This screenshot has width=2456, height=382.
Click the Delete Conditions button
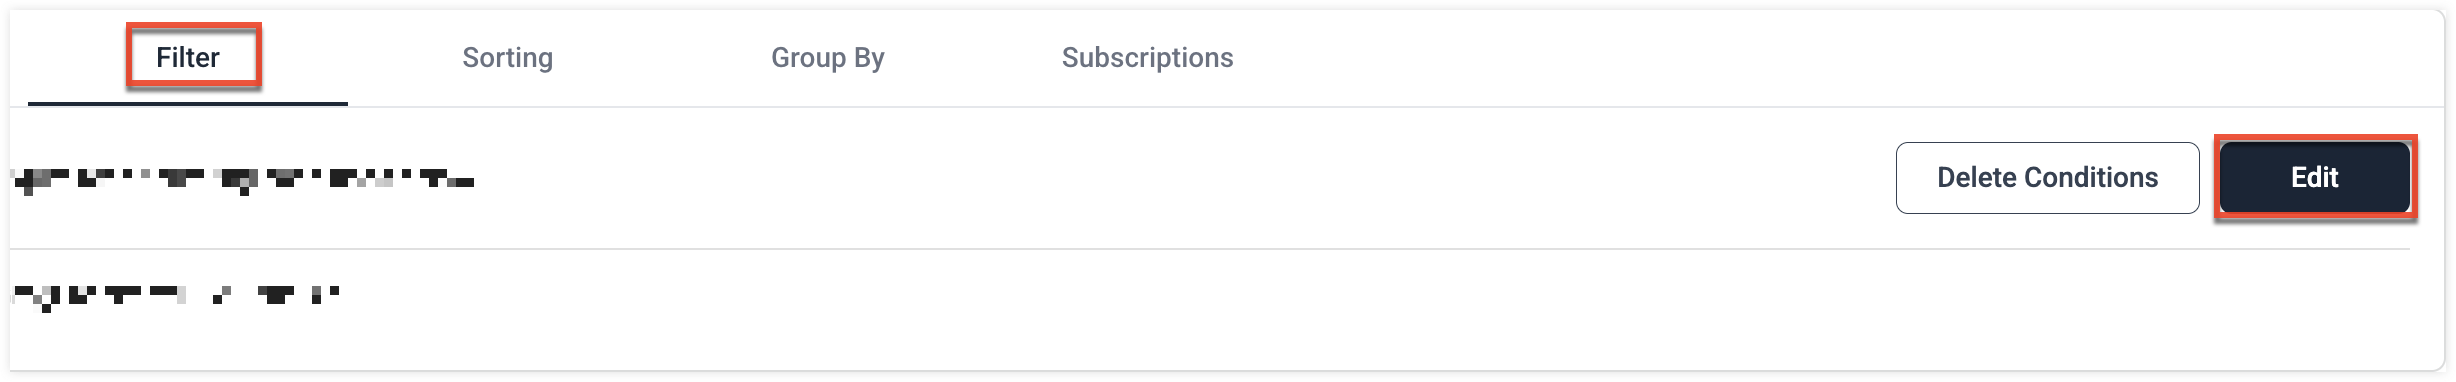pyautogui.click(x=2047, y=178)
